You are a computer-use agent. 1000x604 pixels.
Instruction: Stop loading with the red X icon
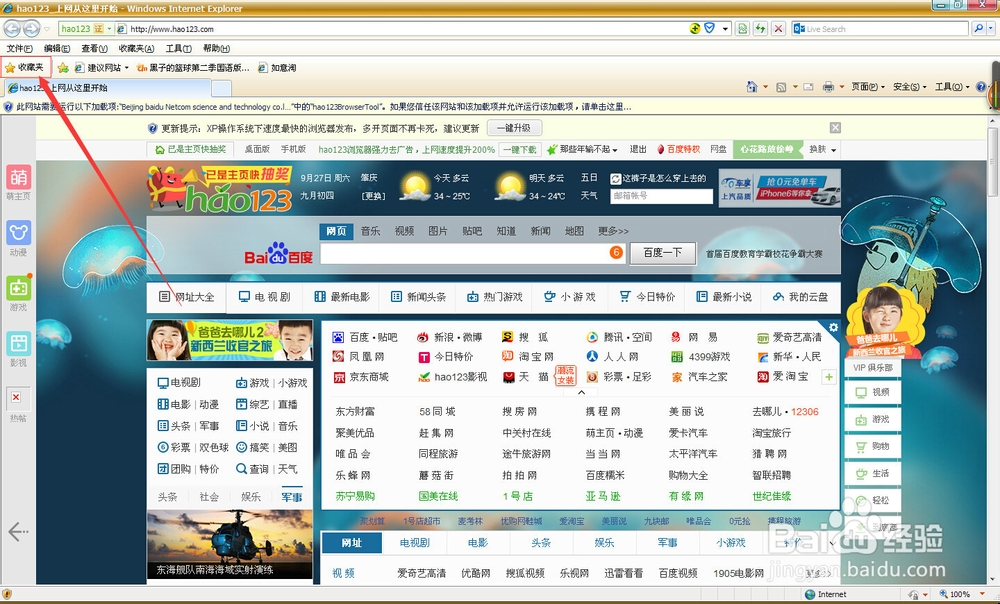[778, 29]
